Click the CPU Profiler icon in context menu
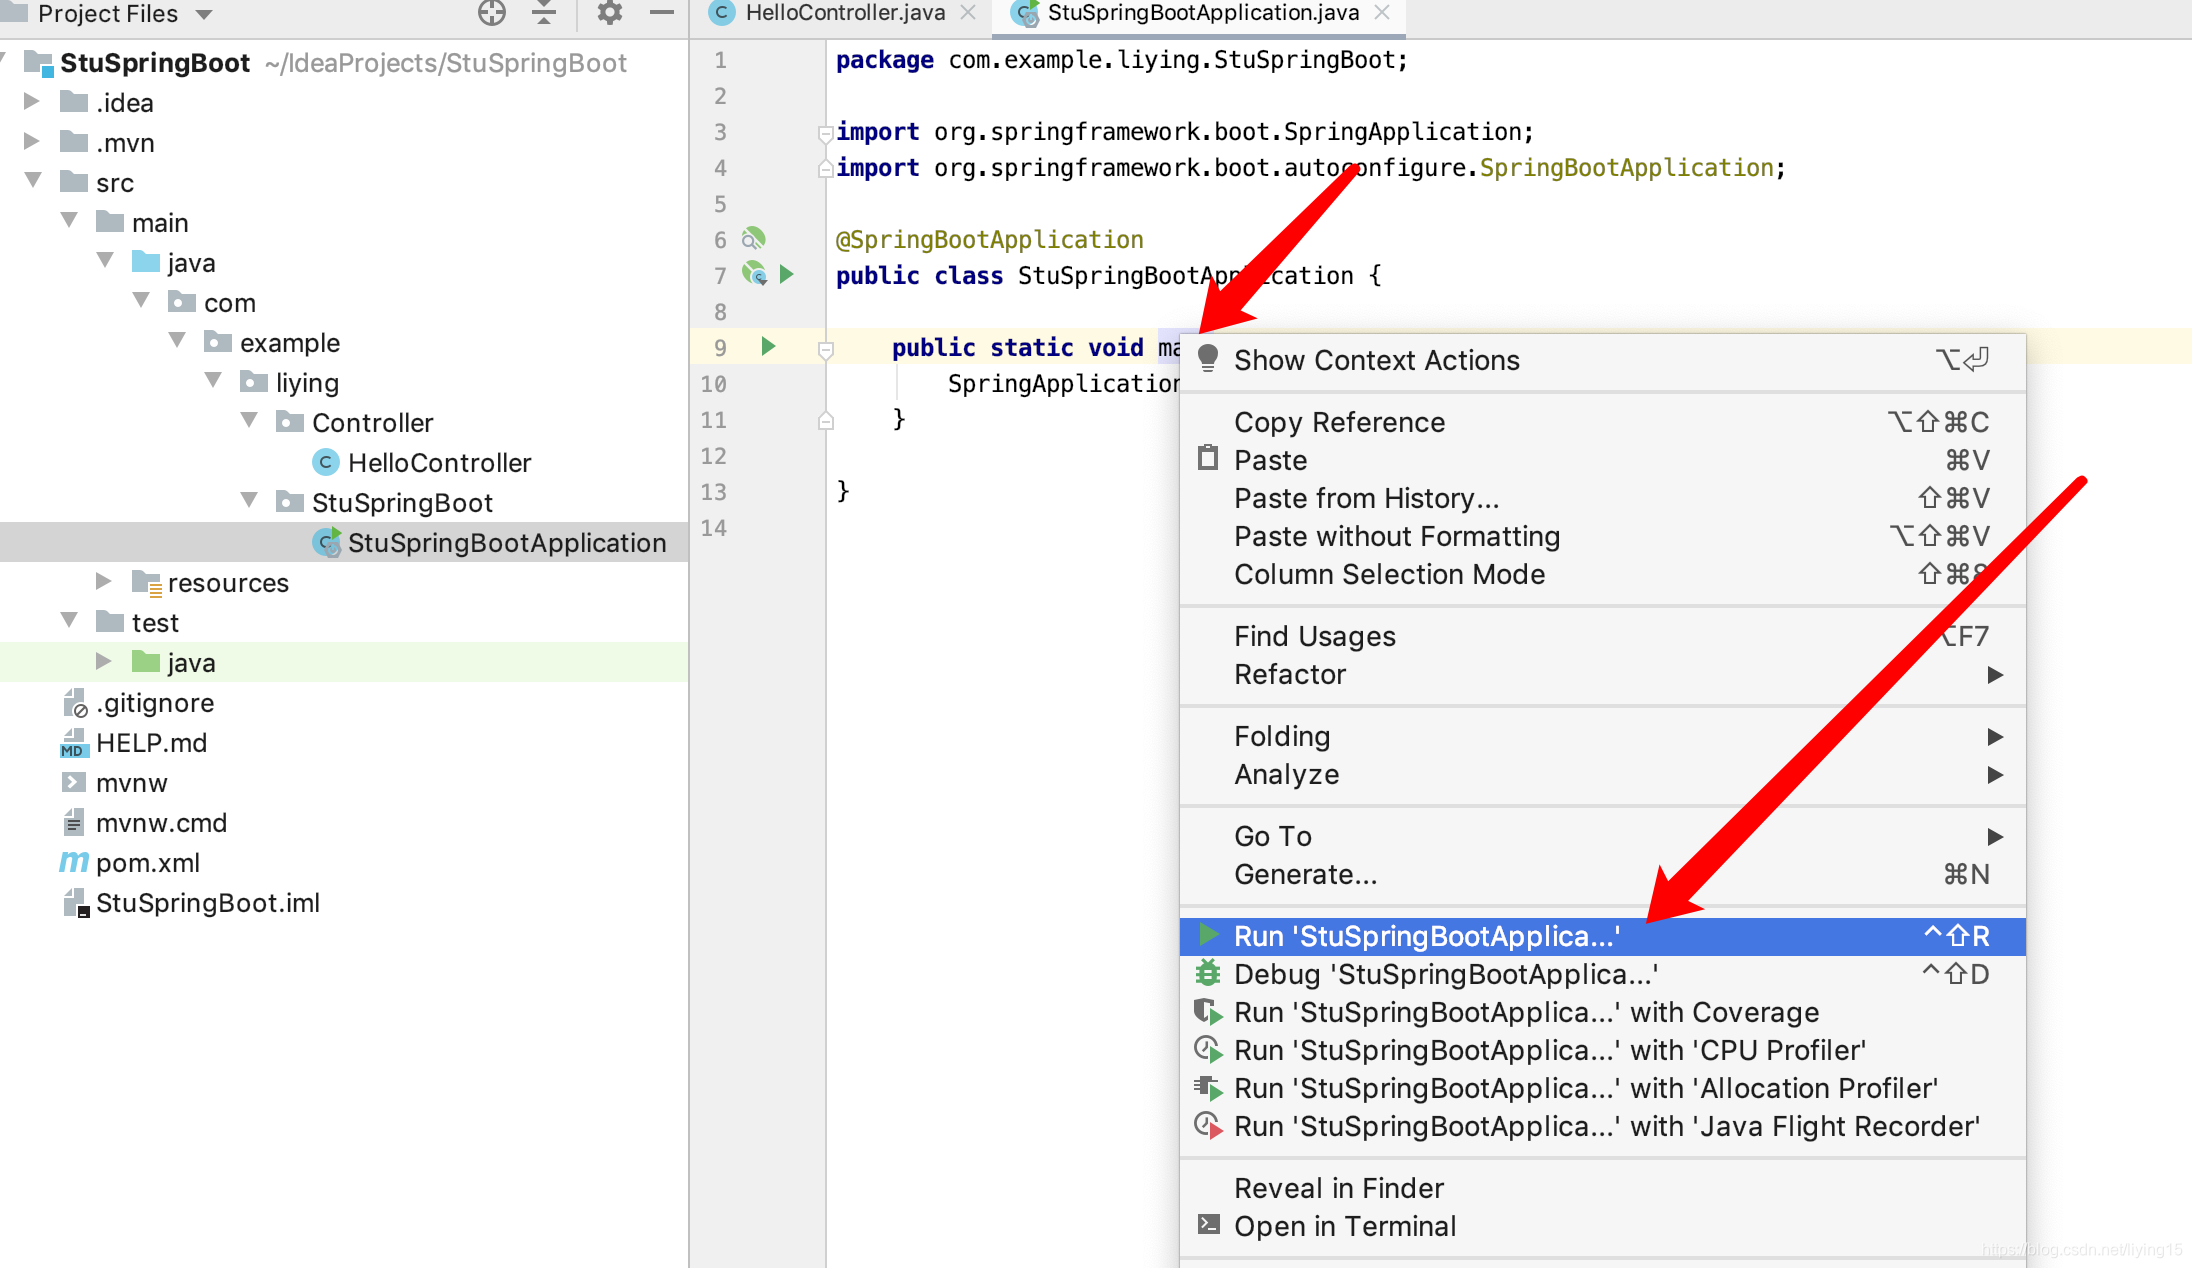The width and height of the screenshot is (2192, 1268). [x=1208, y=1049]
